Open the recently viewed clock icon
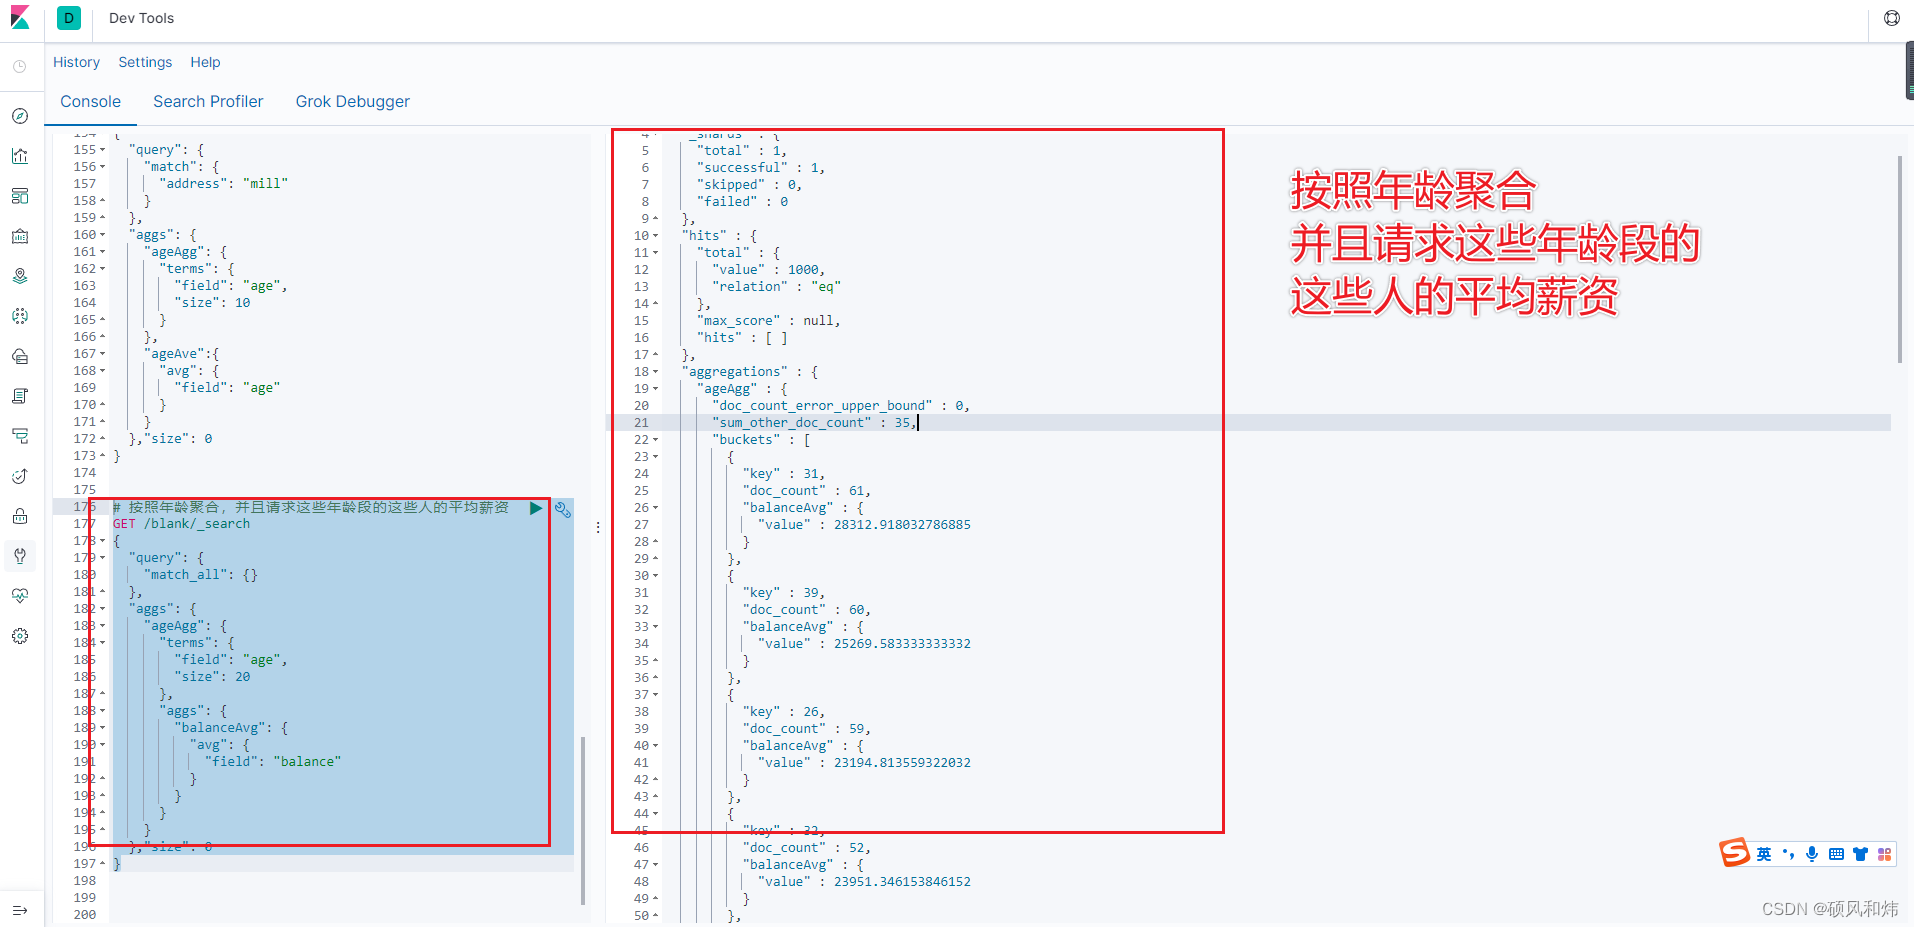 click(x=20, y=66)
